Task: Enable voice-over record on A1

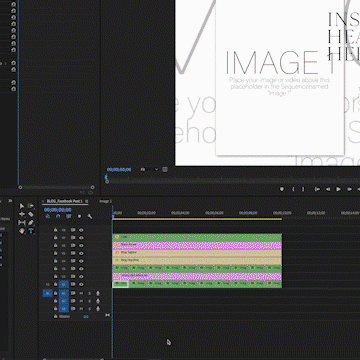Action: click(98, 293)
